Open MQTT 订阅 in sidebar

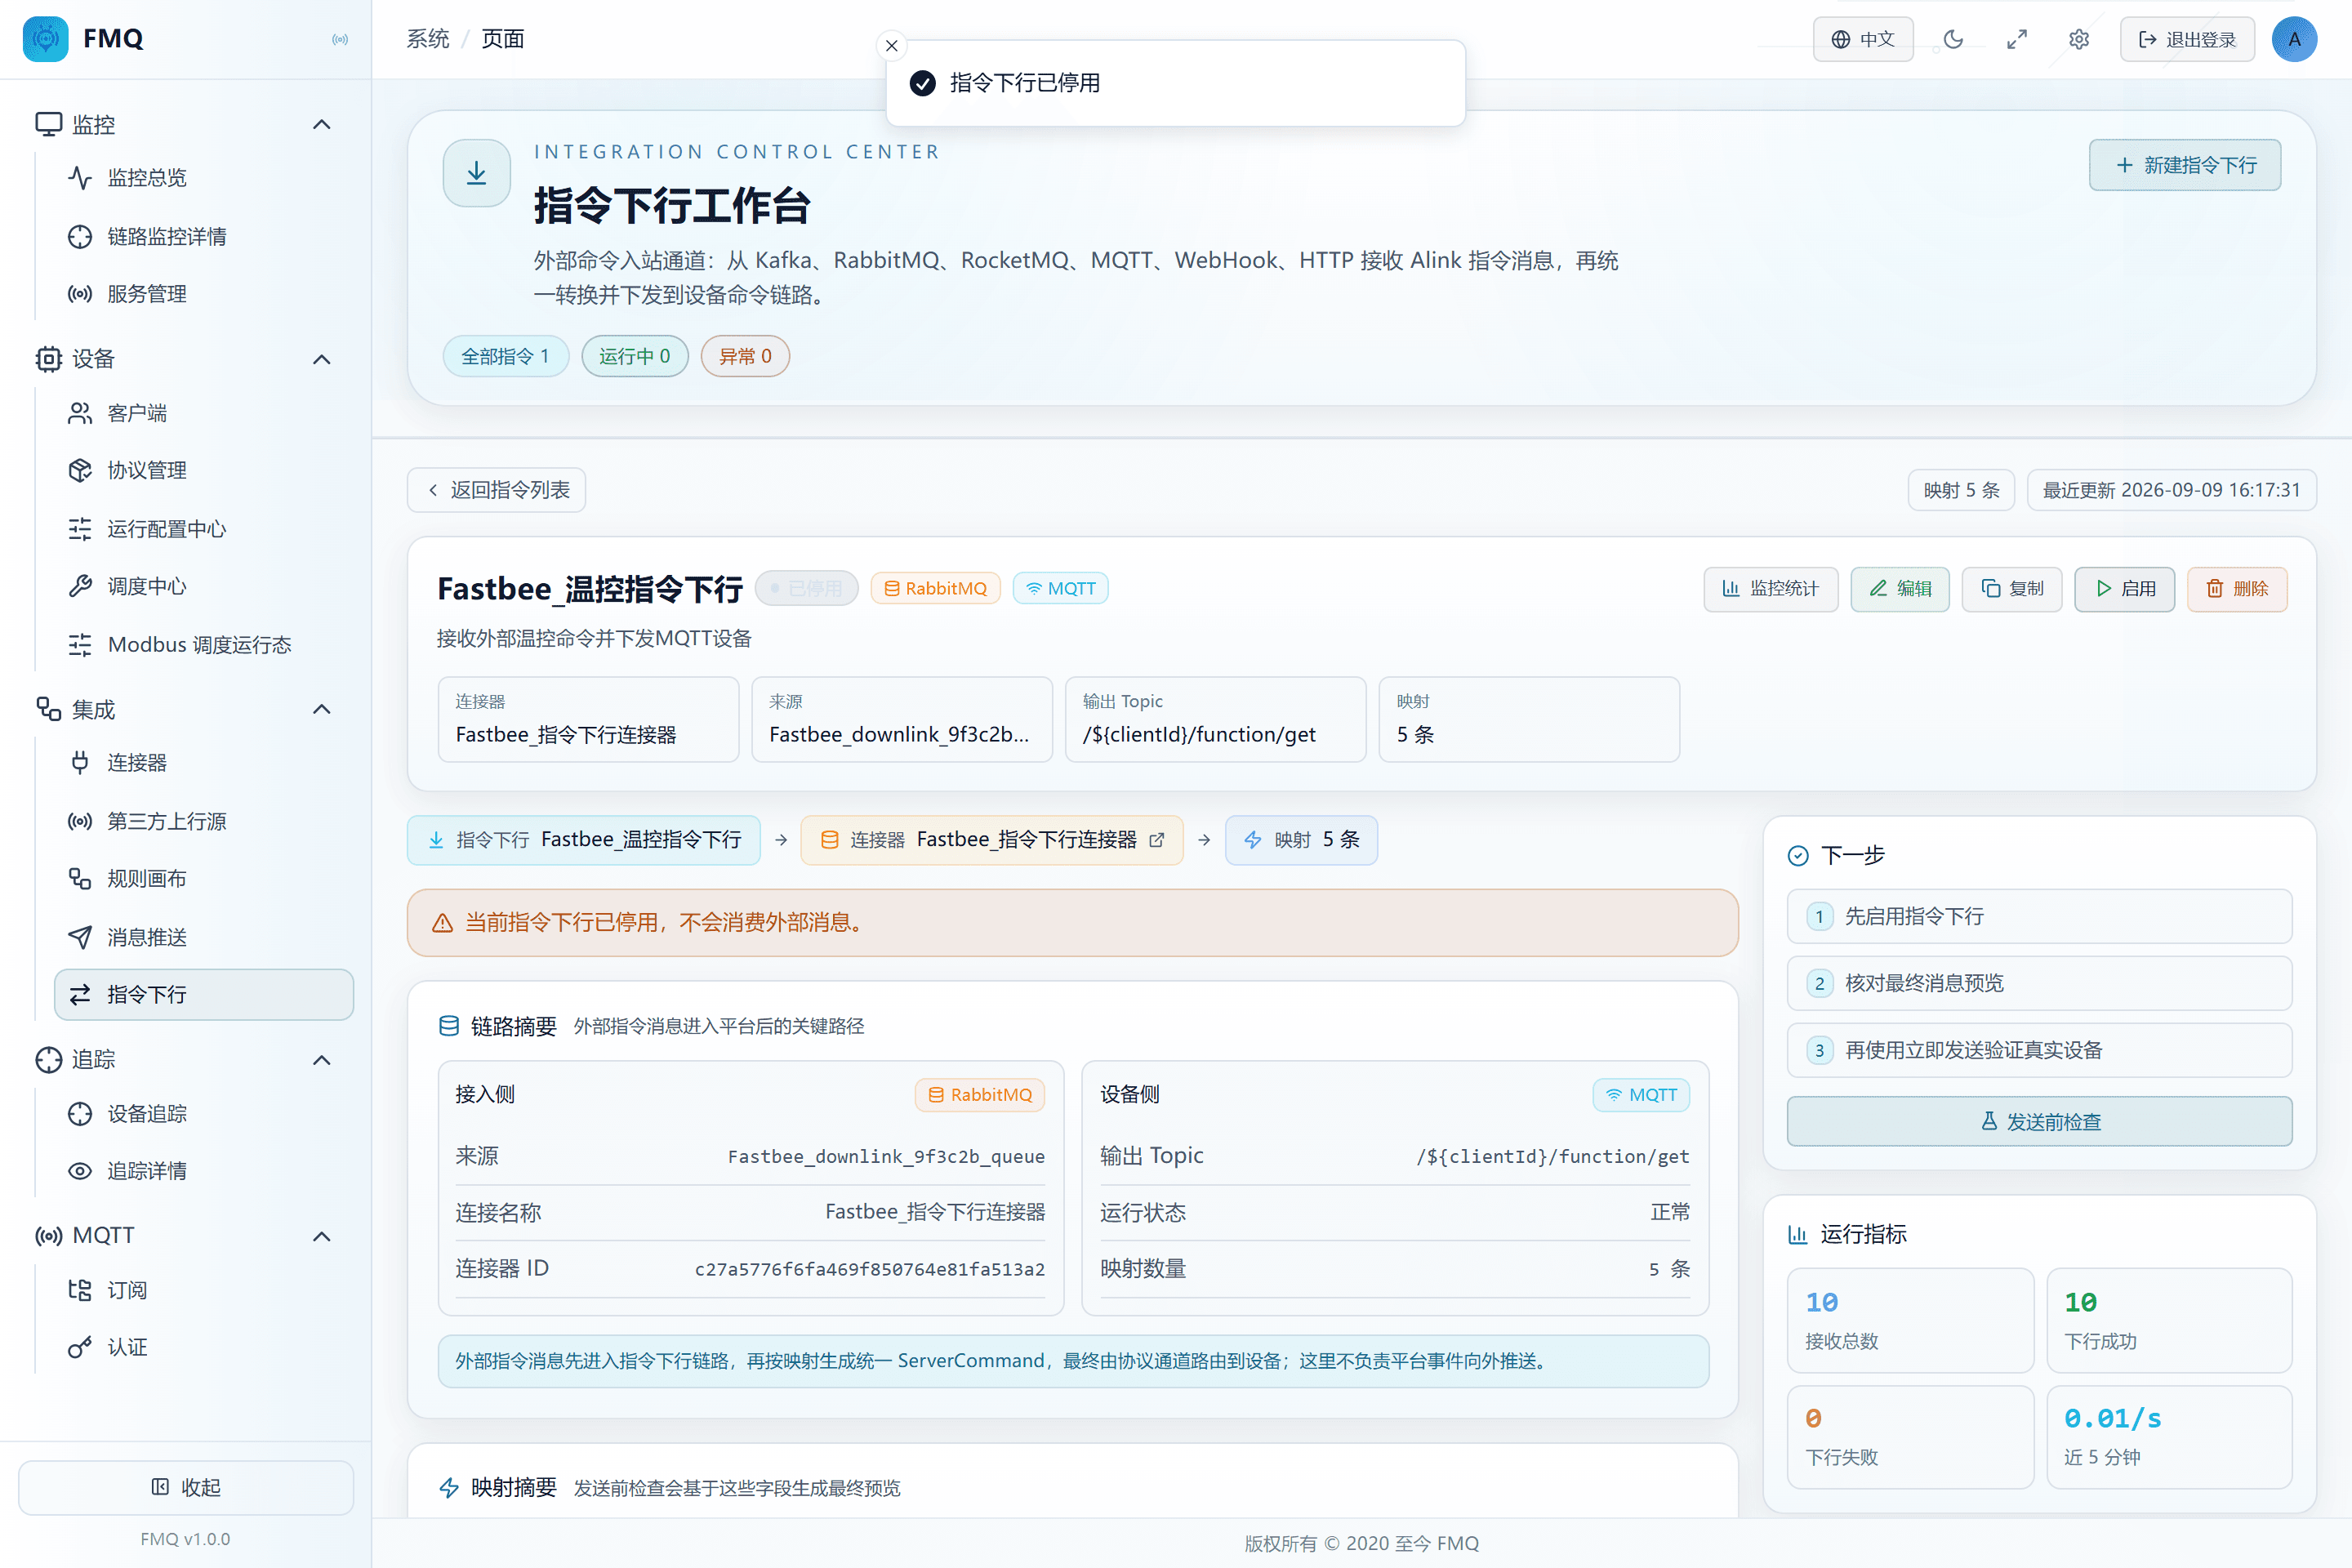click(204, 1290)
